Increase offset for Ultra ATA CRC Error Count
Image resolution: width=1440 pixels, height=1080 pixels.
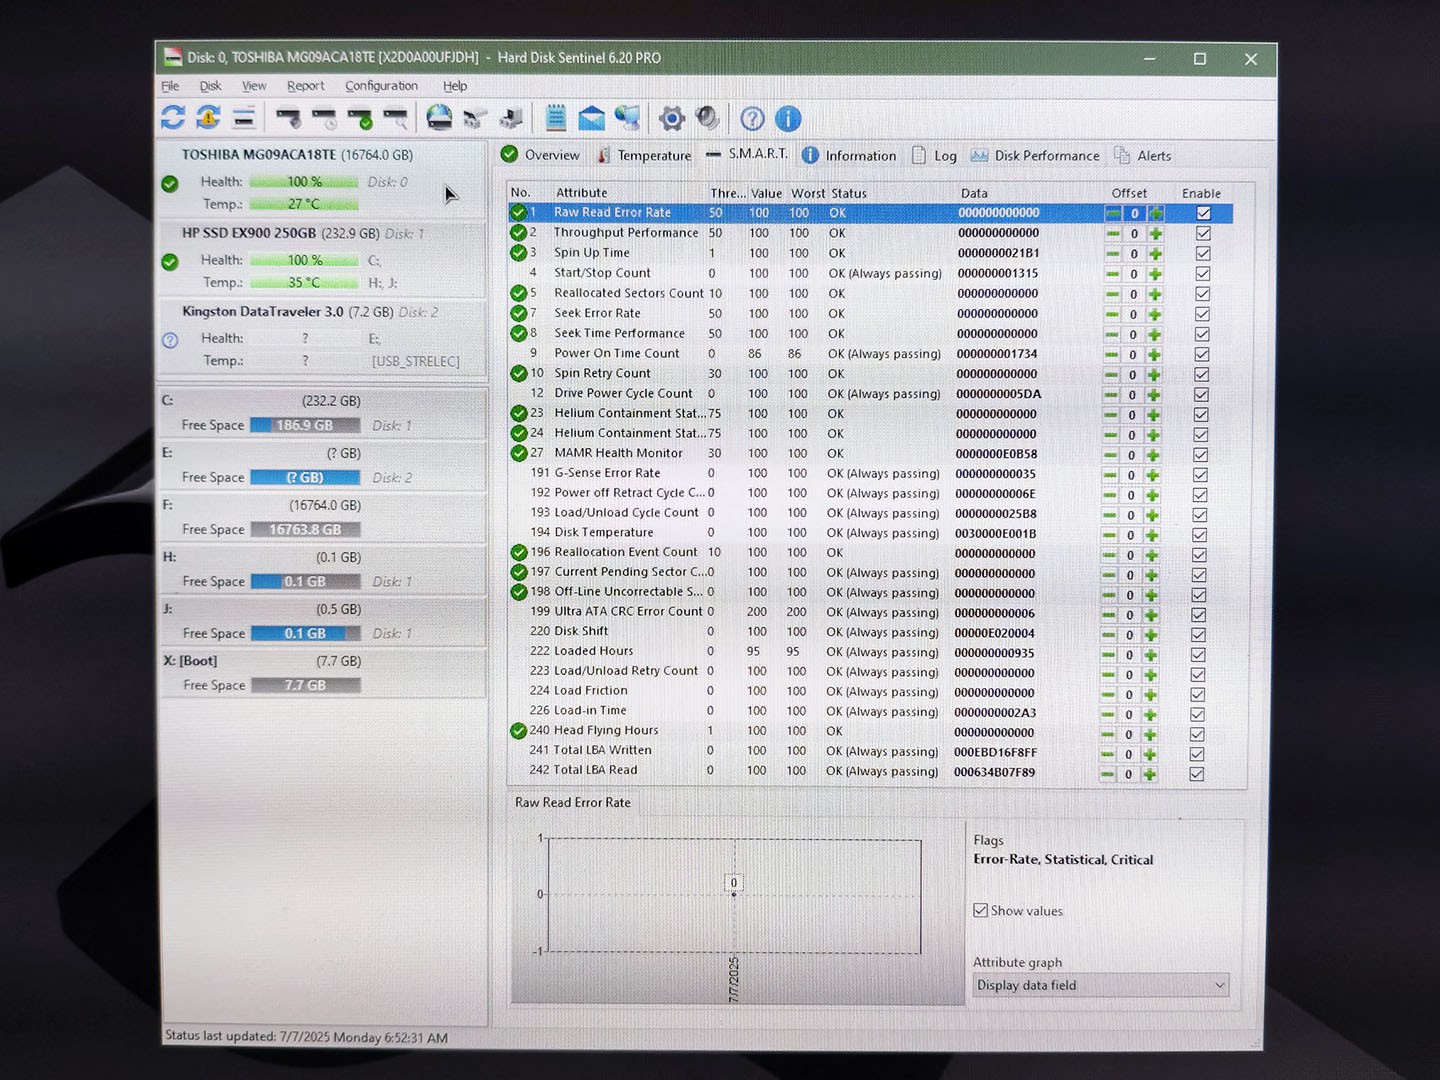1151,615
